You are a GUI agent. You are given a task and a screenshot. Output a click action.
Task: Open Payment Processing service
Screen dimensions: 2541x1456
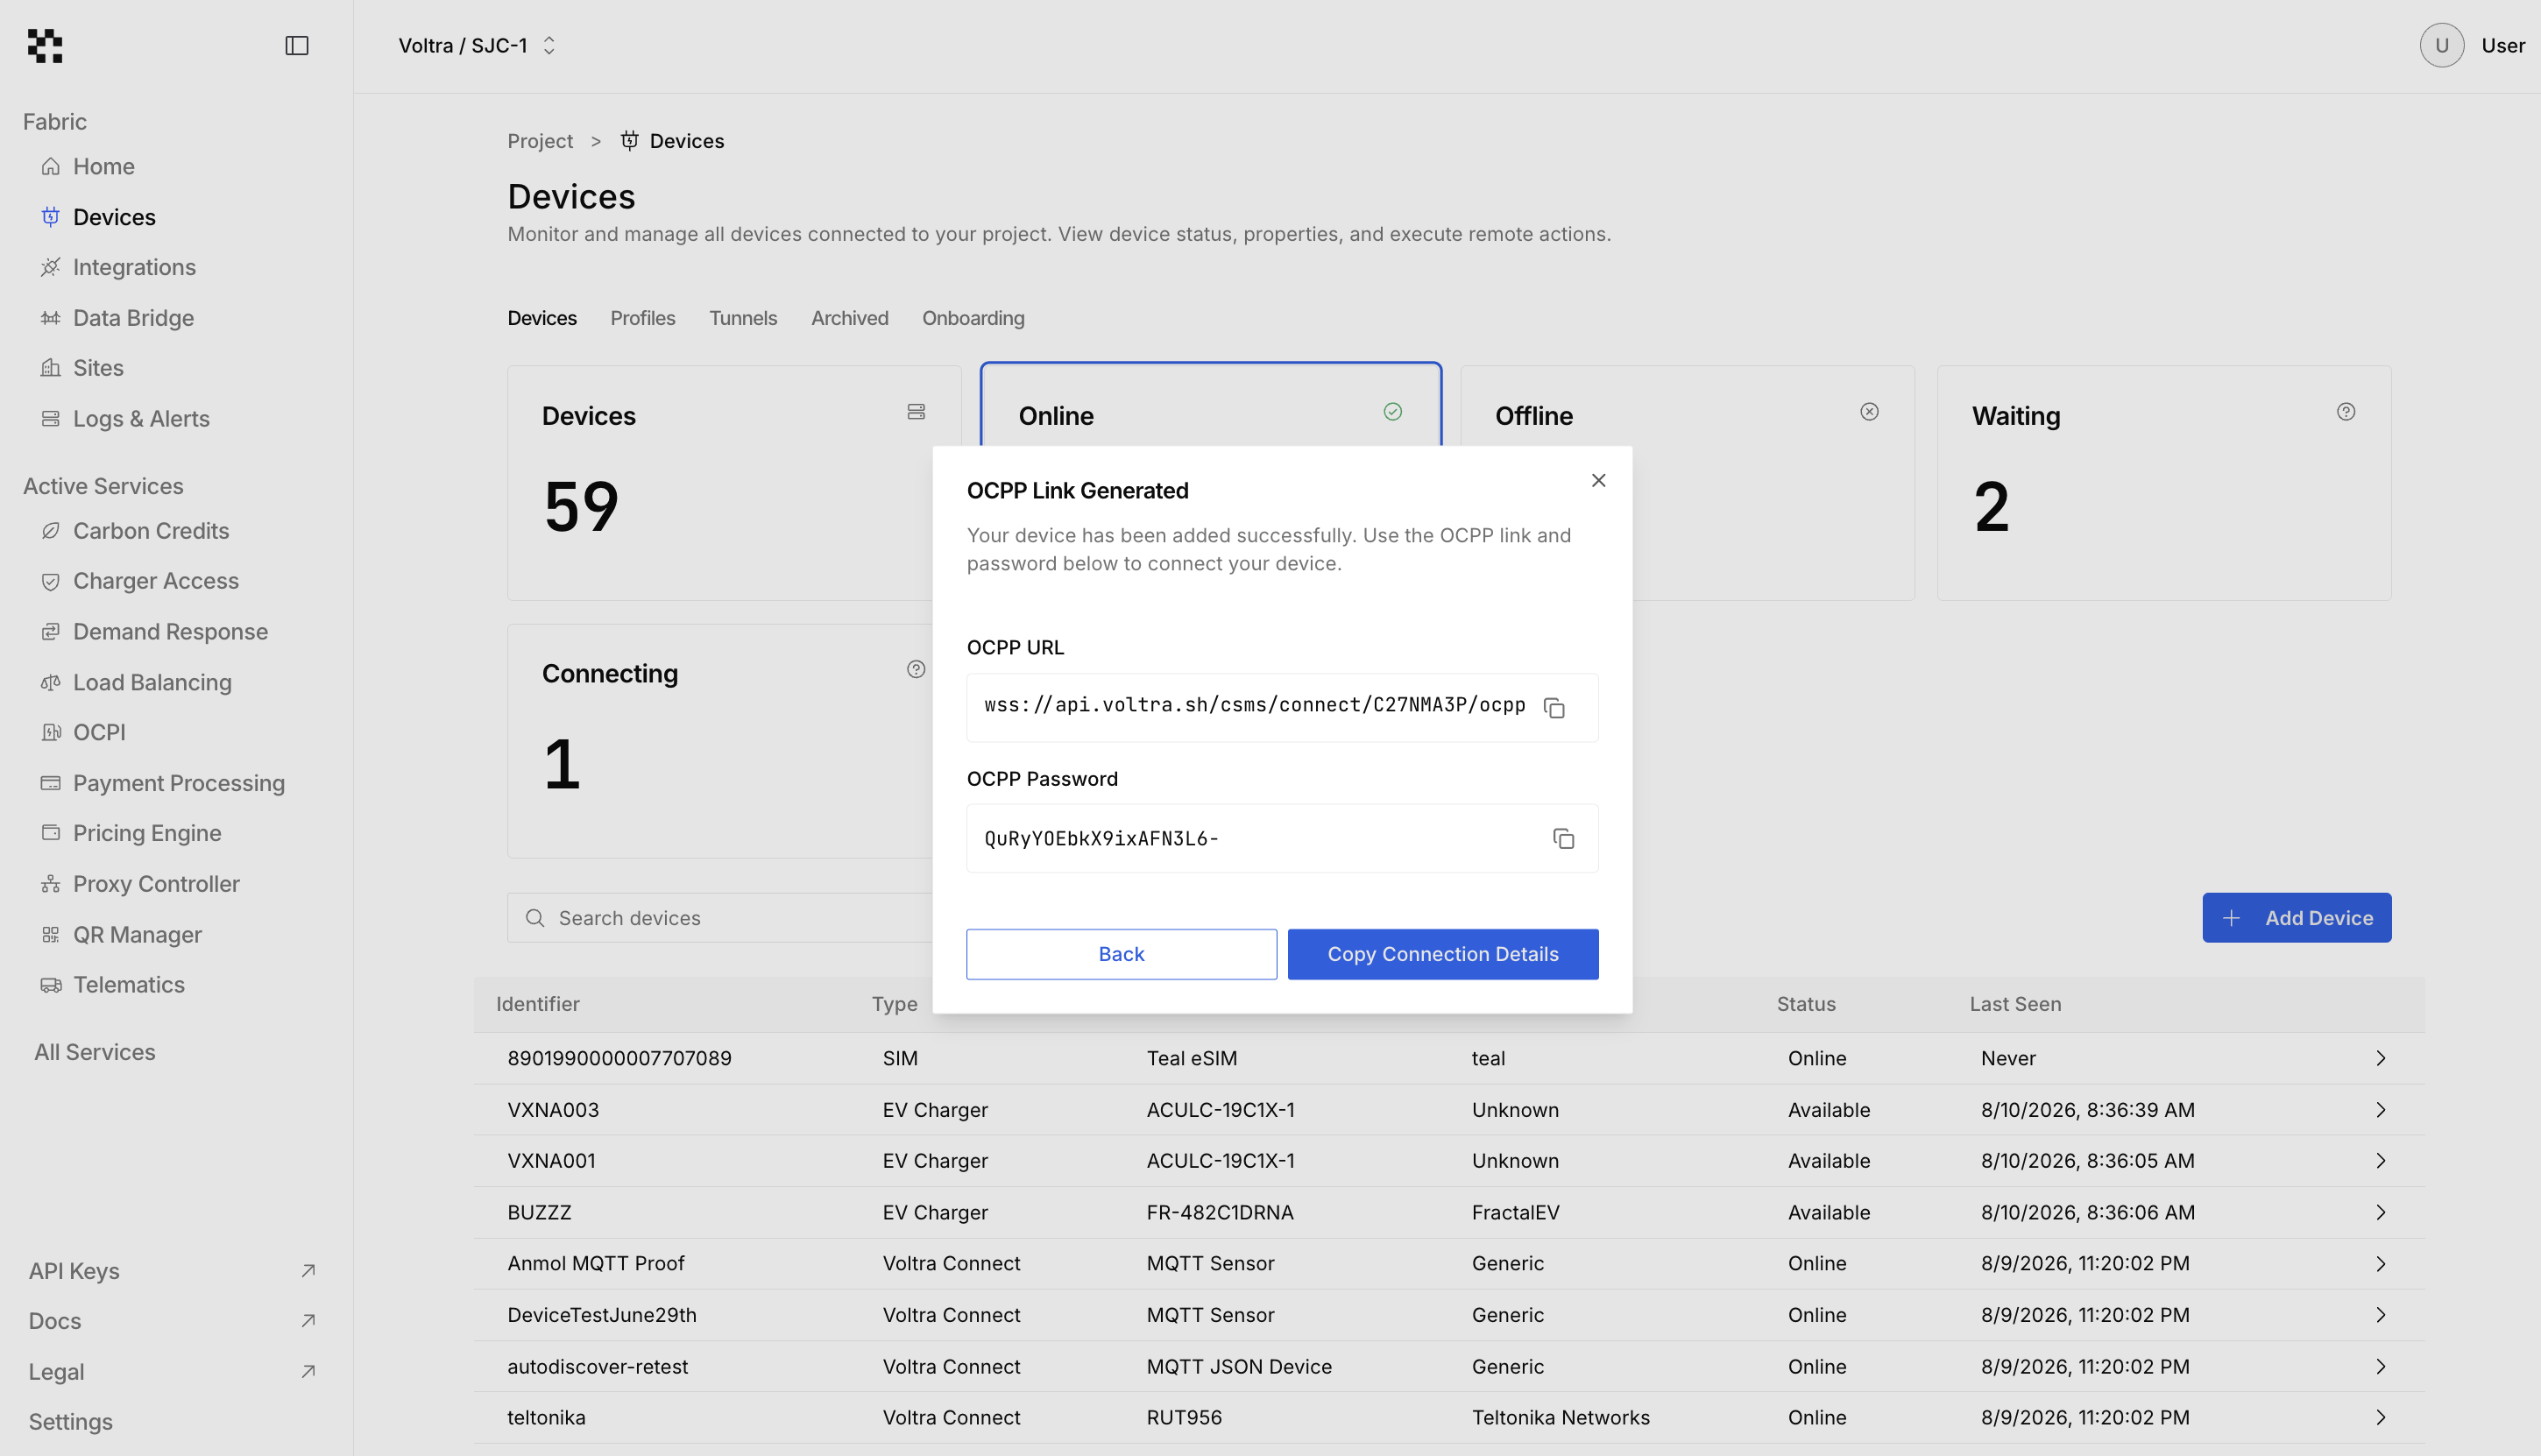click(x=179, y=783)
